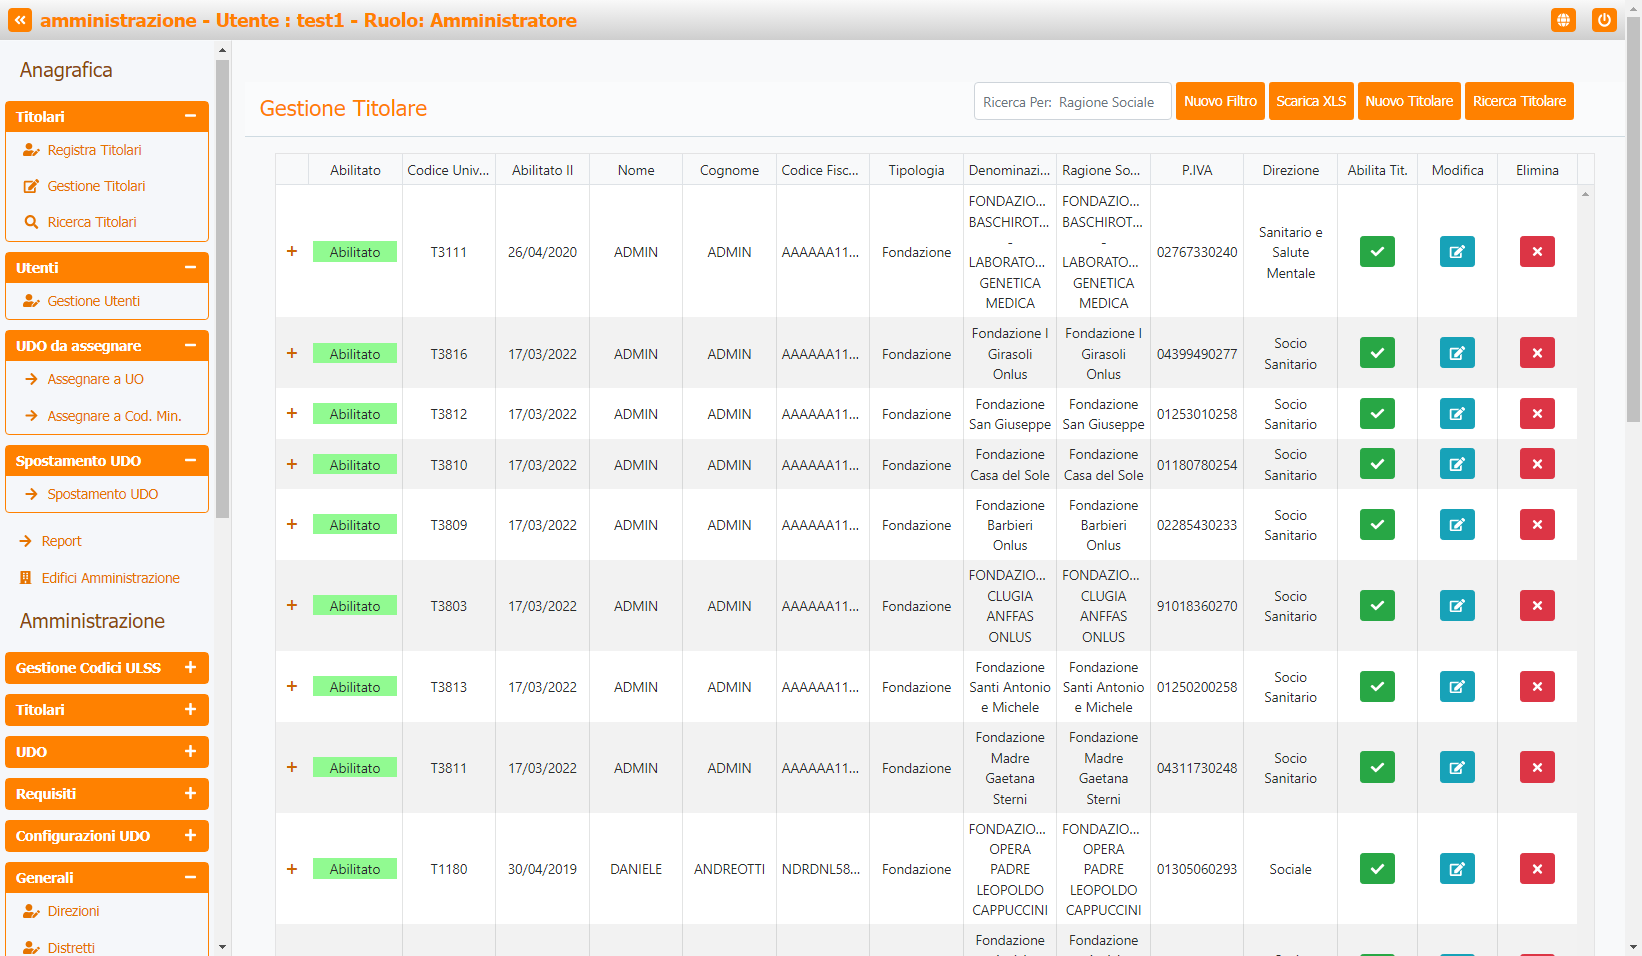Edit the T1180 Andreotti row
Viewport: 1642px width, 956px height.
1457,869
